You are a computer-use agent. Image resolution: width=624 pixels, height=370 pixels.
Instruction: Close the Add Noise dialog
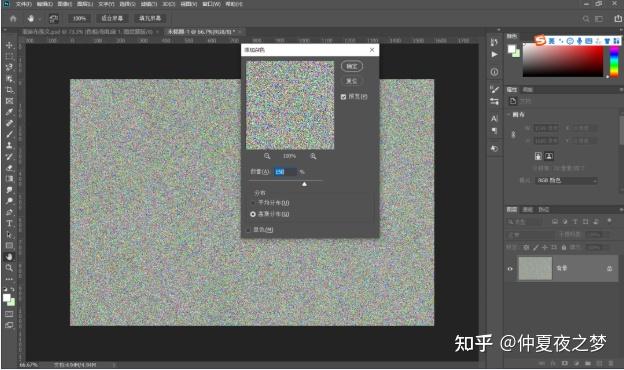pyautogui.click(x=372, y=50)
